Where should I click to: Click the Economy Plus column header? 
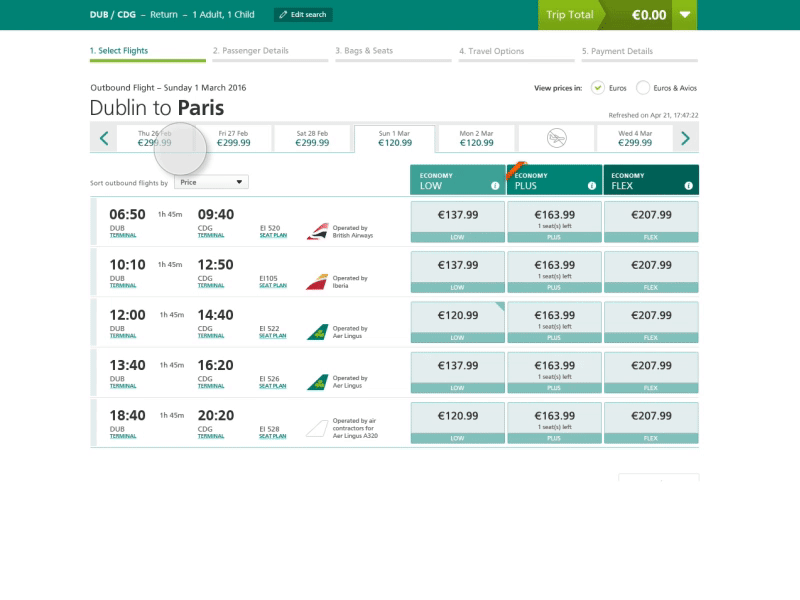click(555, 180)
